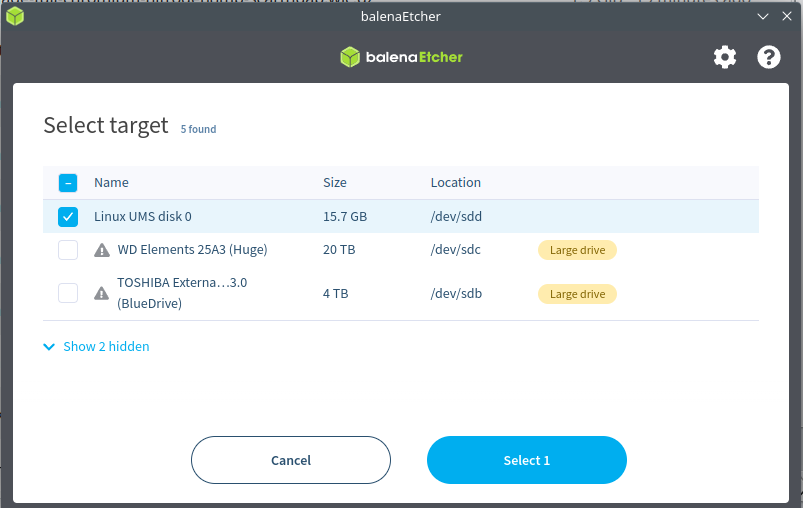This screenshot has height=508, width=803.
Task: Click warning triangle beside TOSHIBA drive
Action: tap(102, 293)
